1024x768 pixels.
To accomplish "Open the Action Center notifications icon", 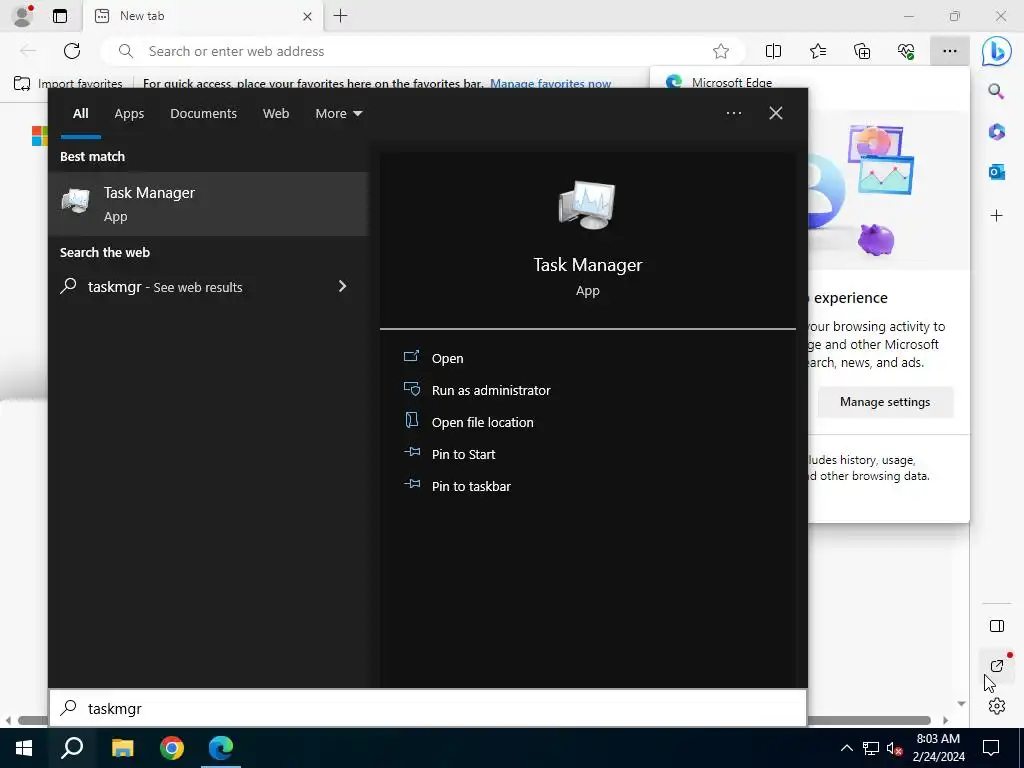I will coord(991,748).
